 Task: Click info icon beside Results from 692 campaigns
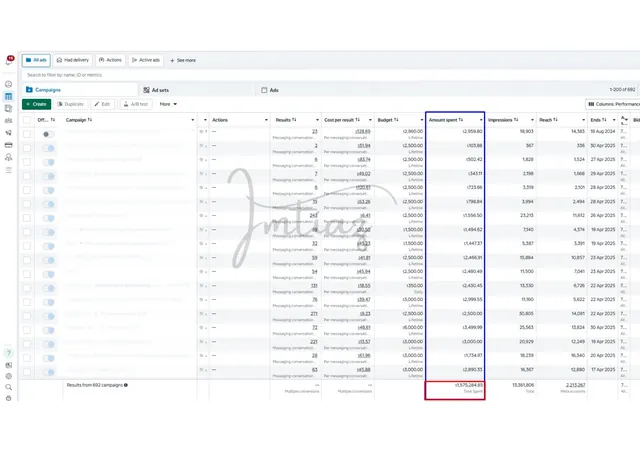126,385
